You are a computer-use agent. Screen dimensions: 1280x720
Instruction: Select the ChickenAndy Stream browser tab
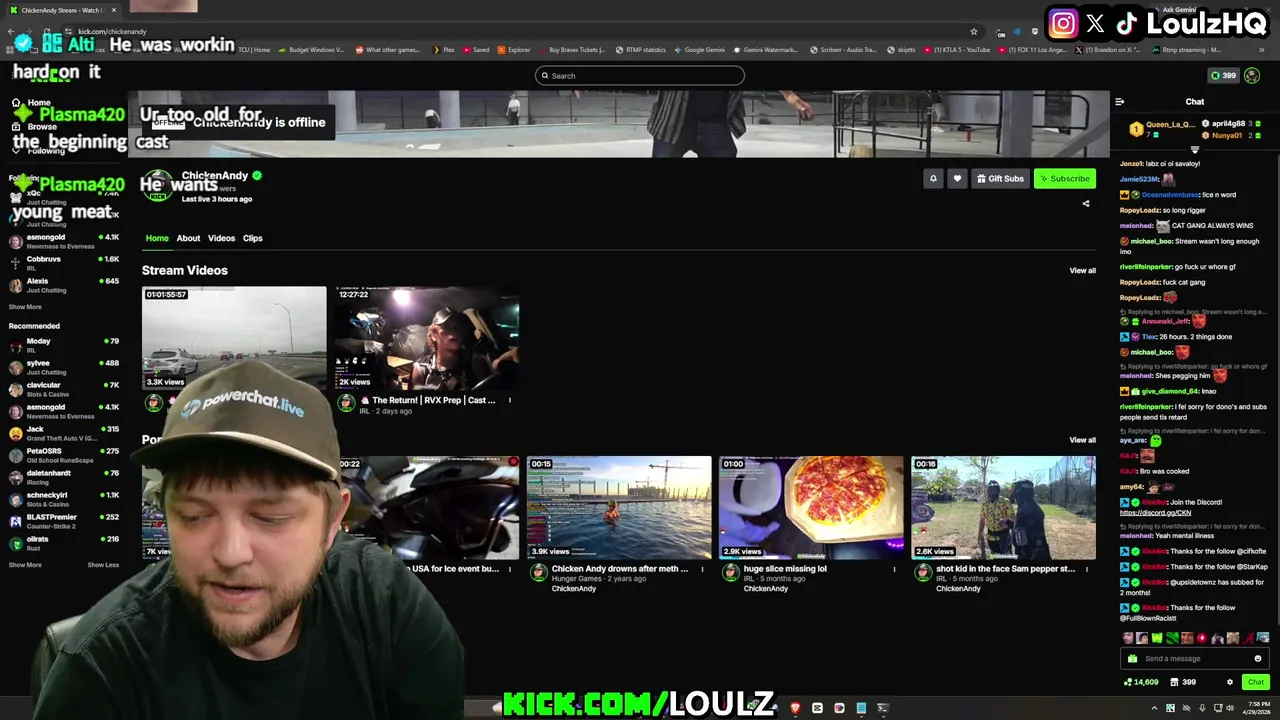pyautogui.click(x=63, y=10)
